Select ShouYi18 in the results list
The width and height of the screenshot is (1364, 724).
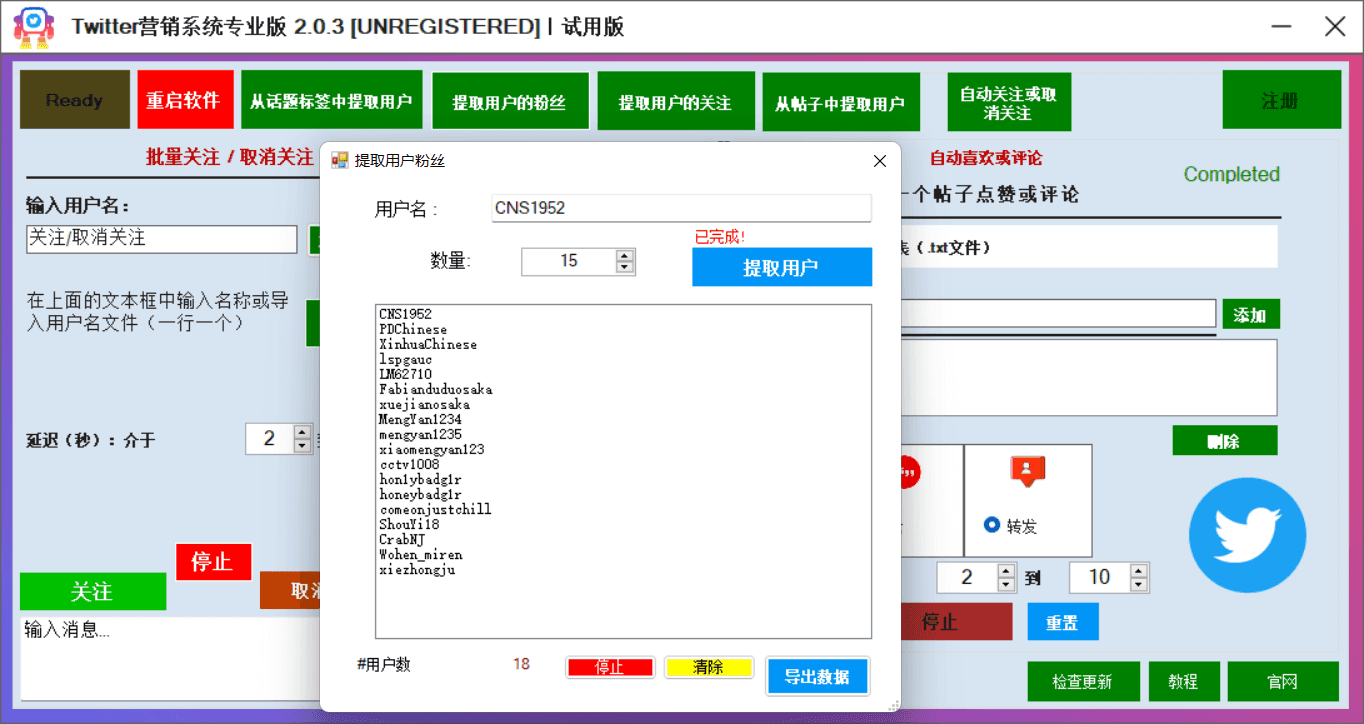coord(409,524)
